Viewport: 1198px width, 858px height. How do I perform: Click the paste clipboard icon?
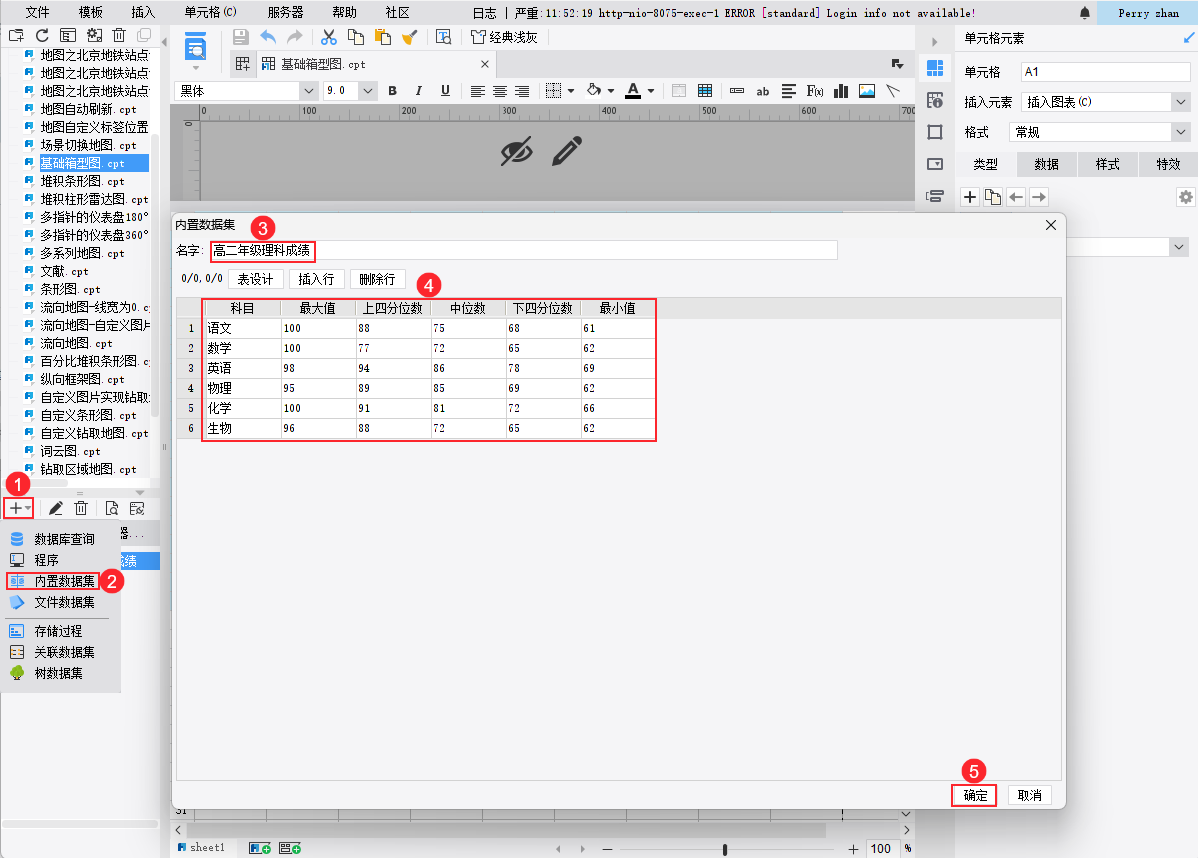tap(383, 37)
